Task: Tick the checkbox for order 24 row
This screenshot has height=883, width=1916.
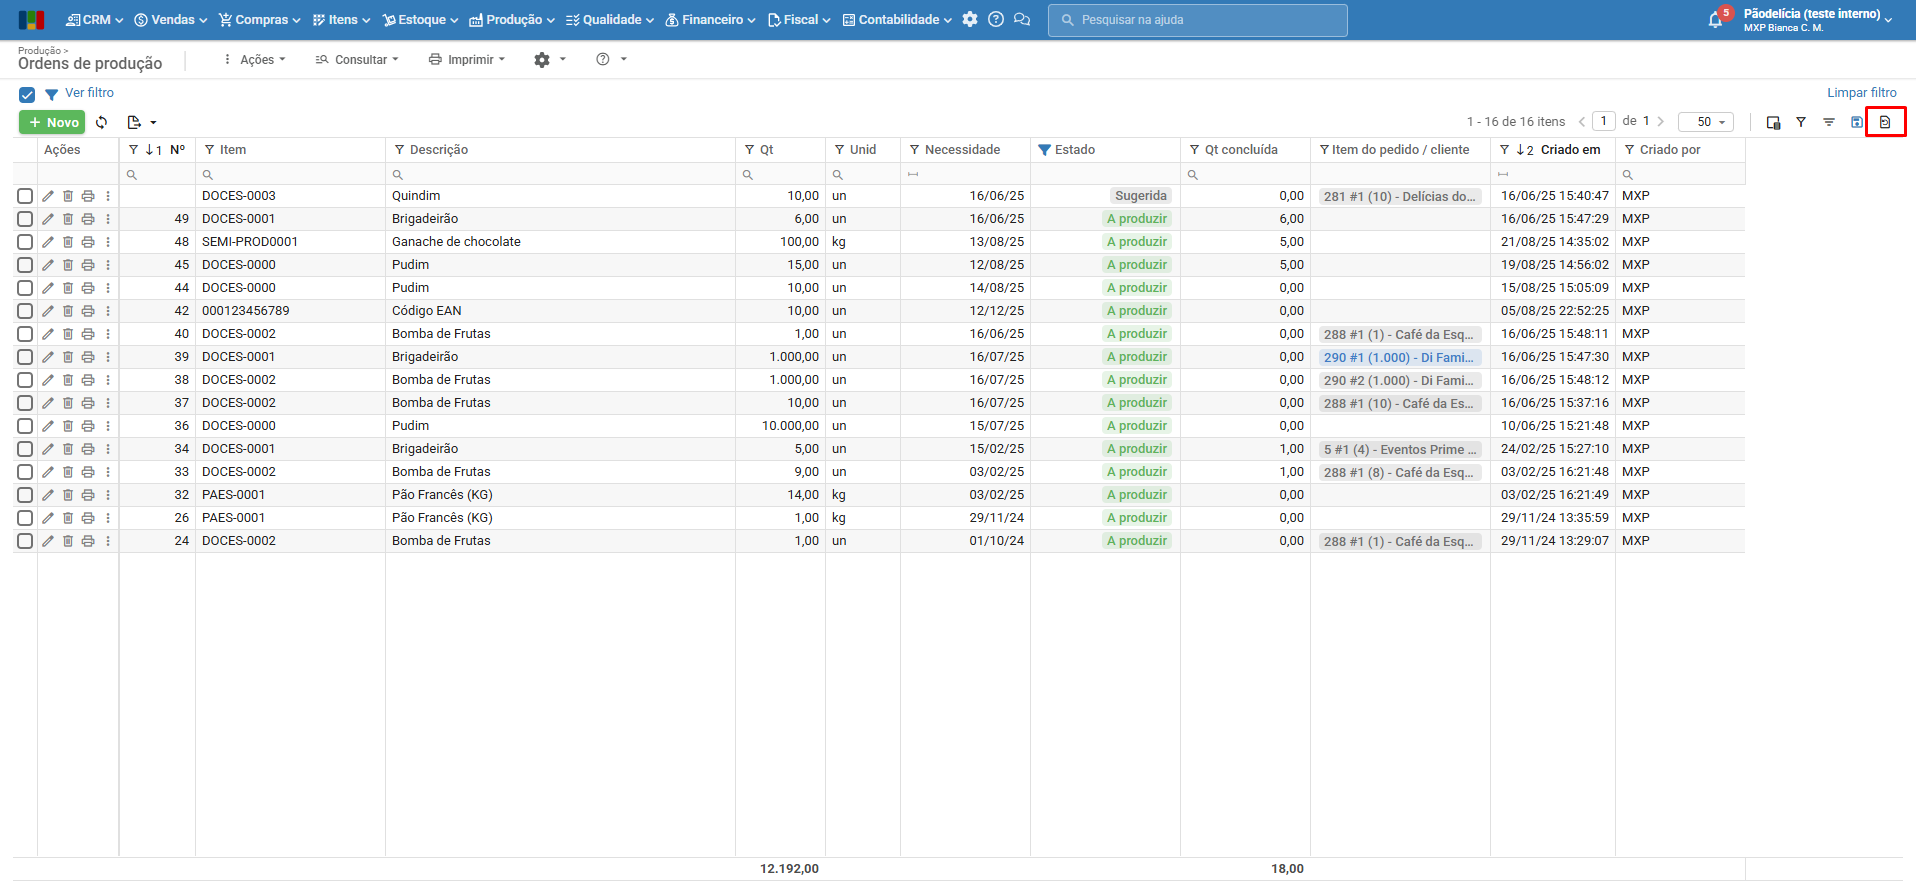Action: tap(25, 541)
